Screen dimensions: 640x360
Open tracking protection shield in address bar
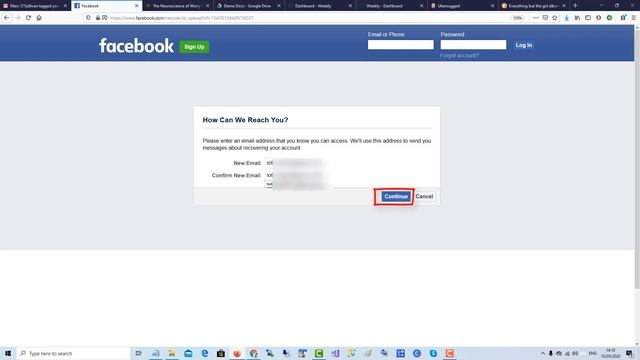pos(89,18)
